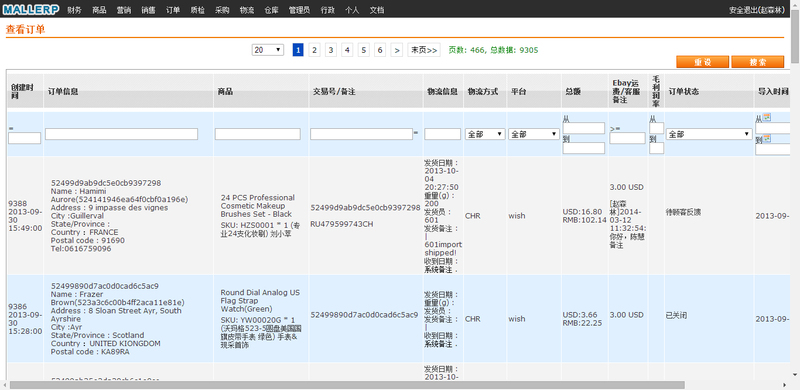The height and width of the screenshot is (390, 800).
Task: Click the orange 重设 reset button
Action: (x=703, y=62)
